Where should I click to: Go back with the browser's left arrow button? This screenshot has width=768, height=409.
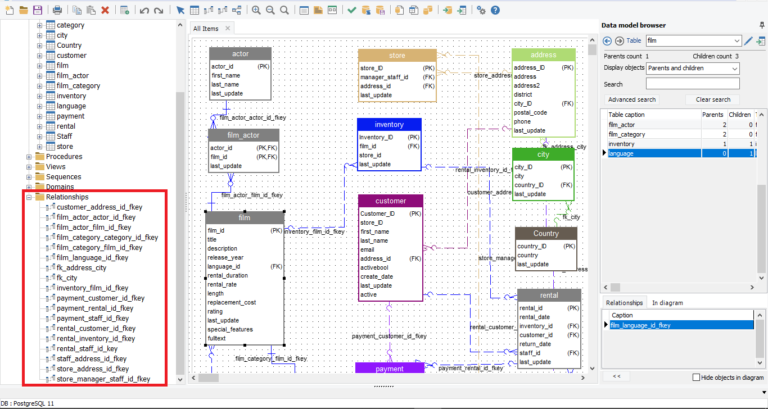pyautogui.click(x=607, y=40)
